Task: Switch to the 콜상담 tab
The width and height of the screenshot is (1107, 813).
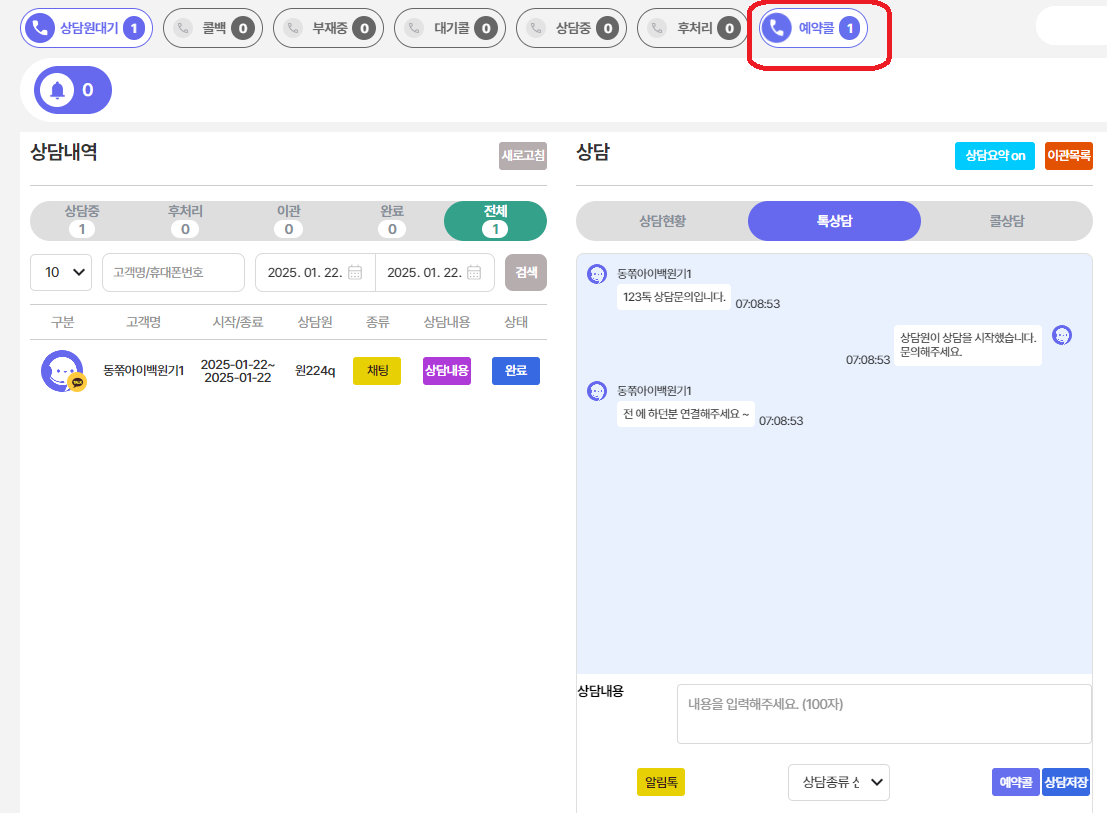Action: tap(1006, 221)
